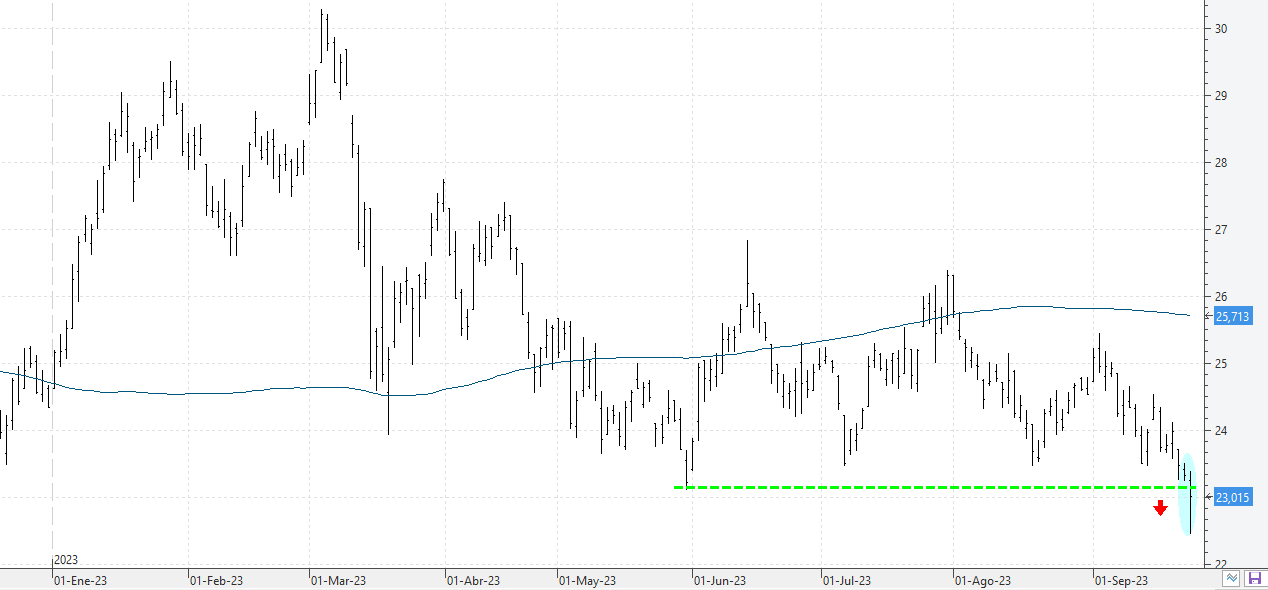Click the 01-Ene-23 date label
Screen dimensions: 1268x590
(78, 580)
